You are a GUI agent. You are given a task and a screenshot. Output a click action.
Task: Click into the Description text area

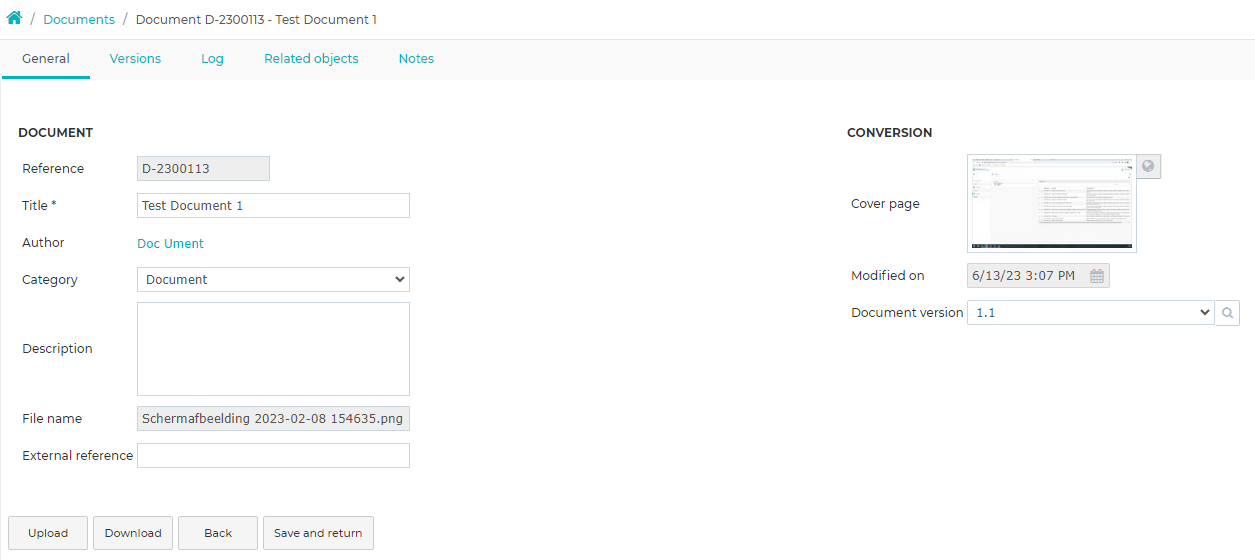[x=273, y=349]
